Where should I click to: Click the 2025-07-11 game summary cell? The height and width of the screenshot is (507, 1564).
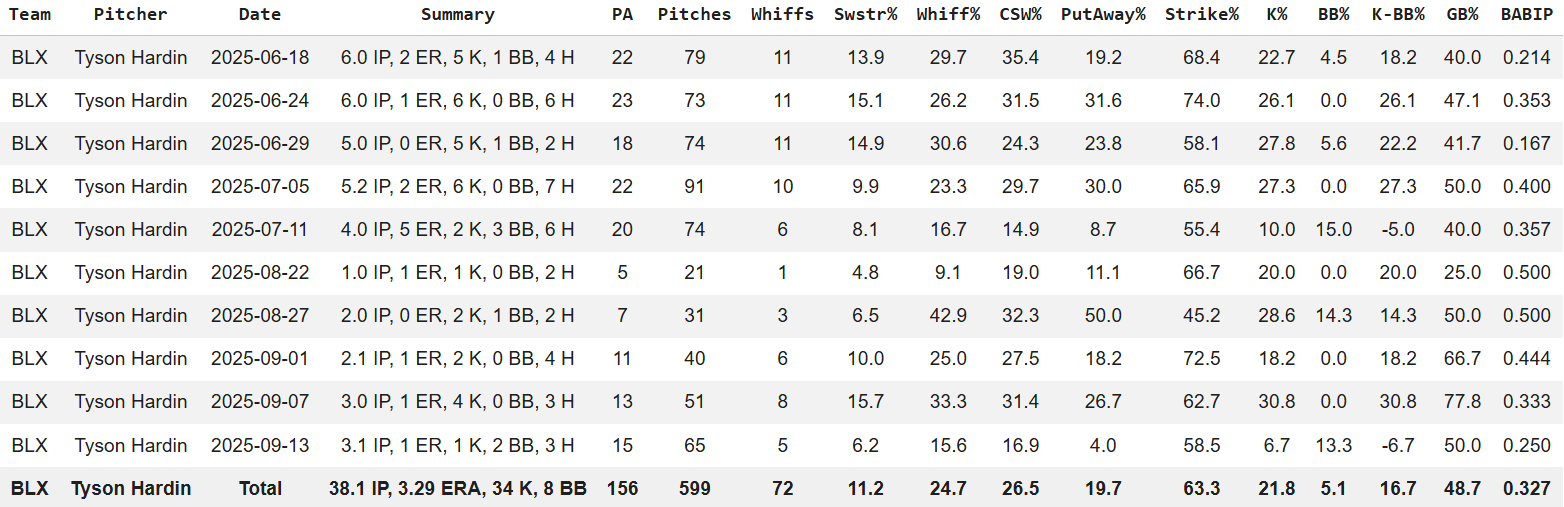[x=457, y=230]
